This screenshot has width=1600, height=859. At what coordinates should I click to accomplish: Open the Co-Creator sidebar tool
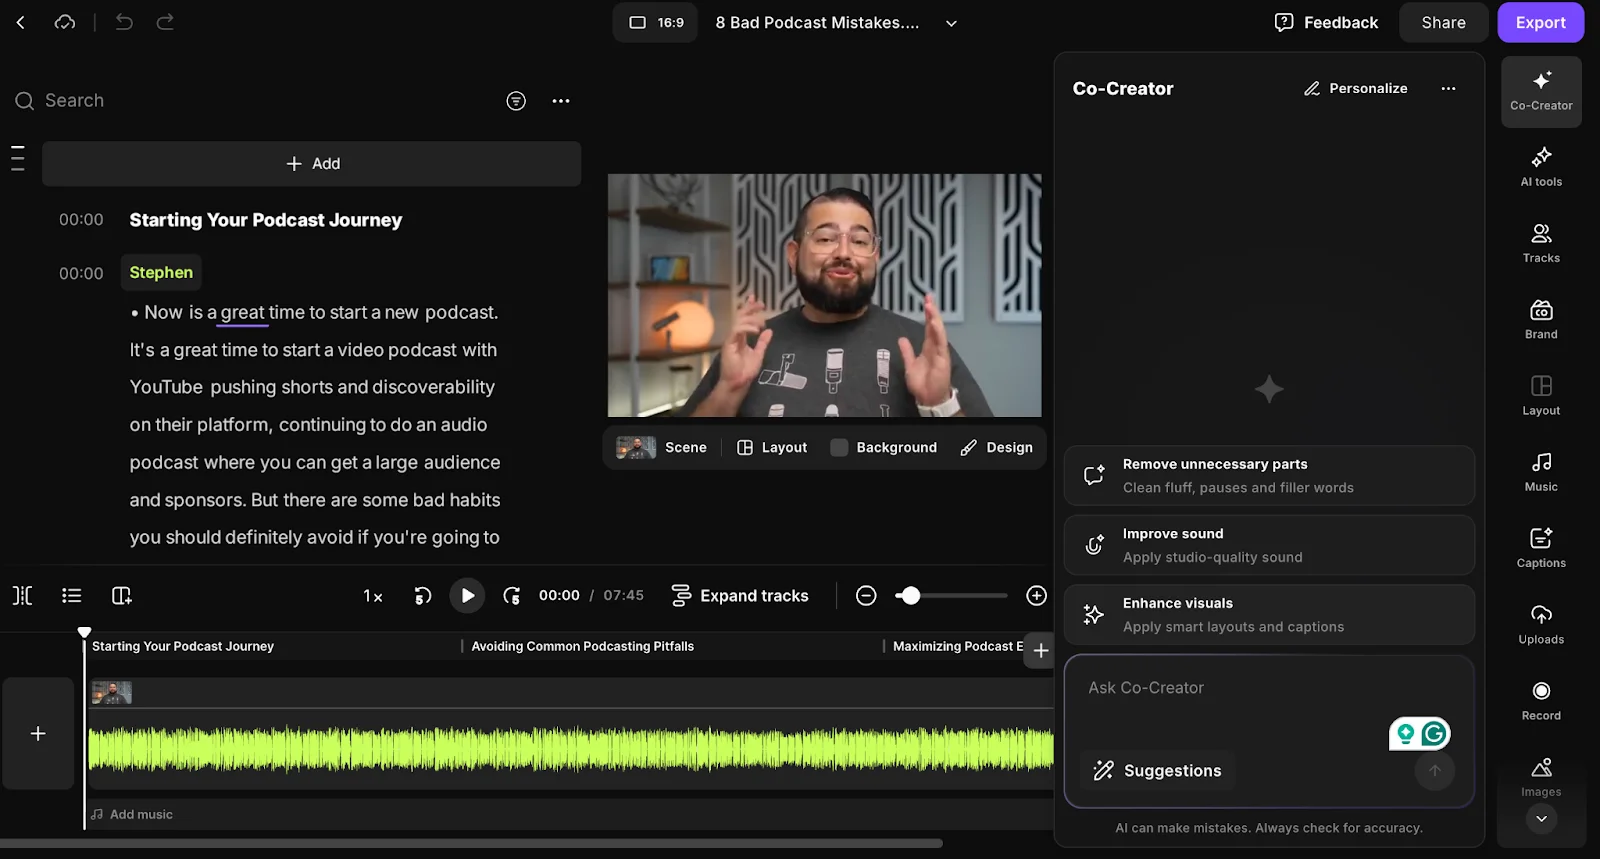click(1541, 91)
